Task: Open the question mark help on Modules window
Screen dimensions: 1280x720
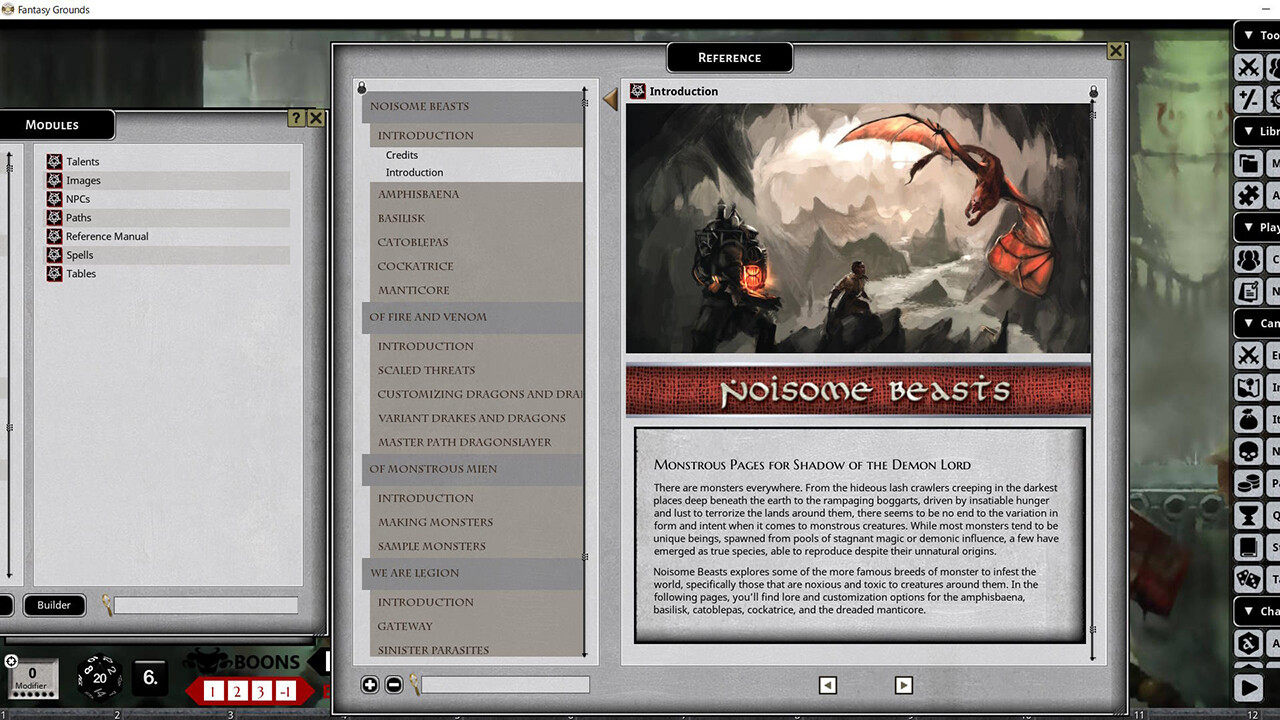Action: click(x=296, y=117)
